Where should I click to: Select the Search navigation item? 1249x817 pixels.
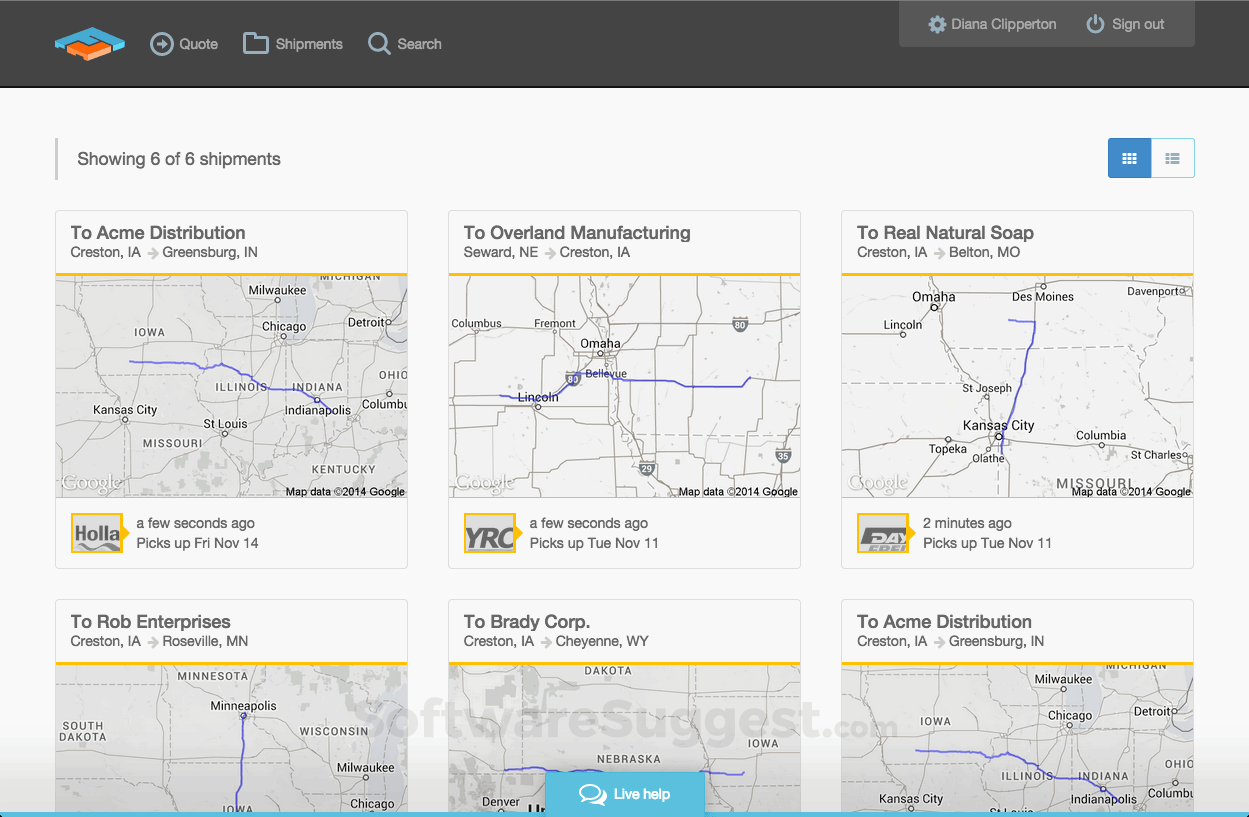coord(419,43)
